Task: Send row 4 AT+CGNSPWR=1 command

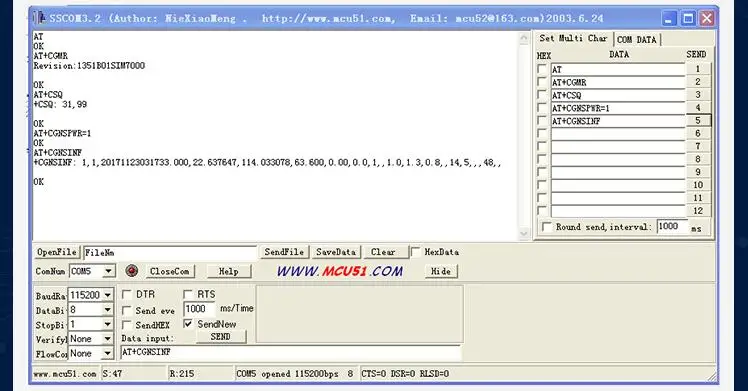Action: (697, 107)
